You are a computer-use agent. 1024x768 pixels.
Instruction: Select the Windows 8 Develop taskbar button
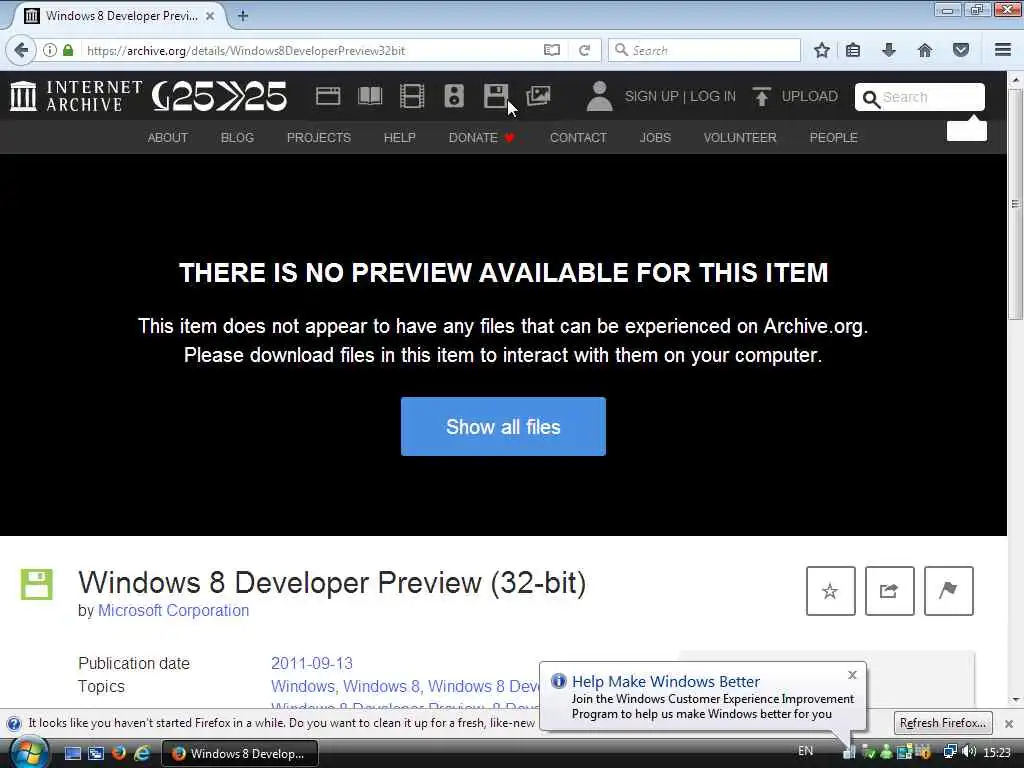point(239,754)
